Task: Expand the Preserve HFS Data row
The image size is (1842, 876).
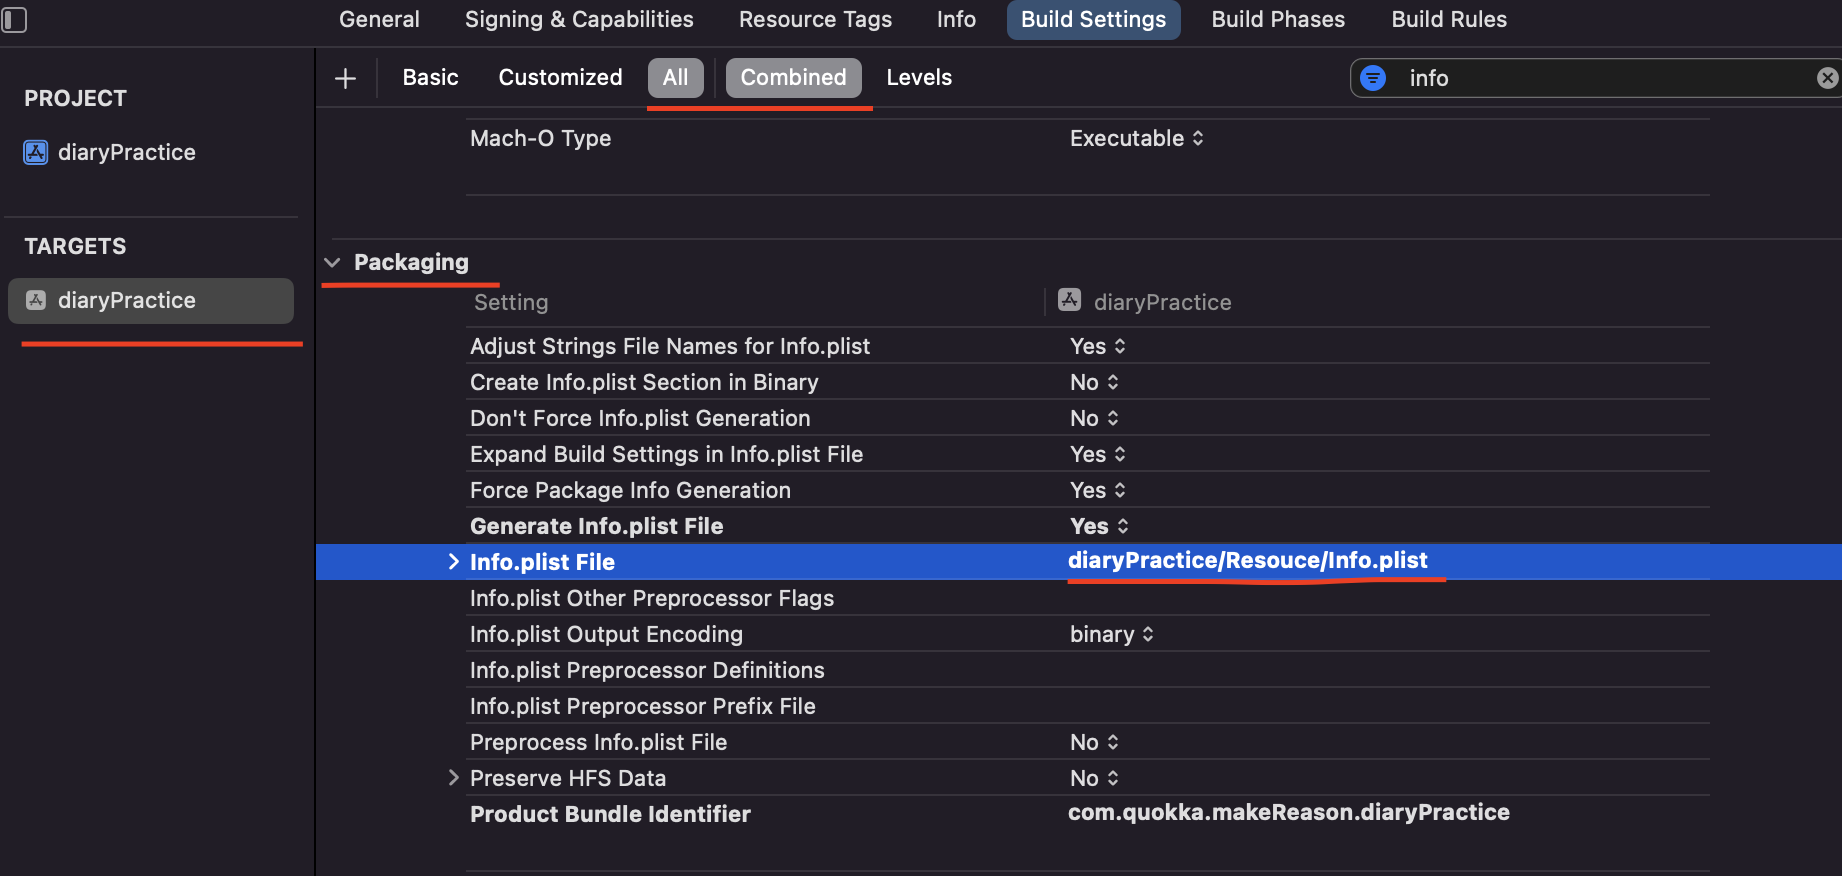Action: 453,778
